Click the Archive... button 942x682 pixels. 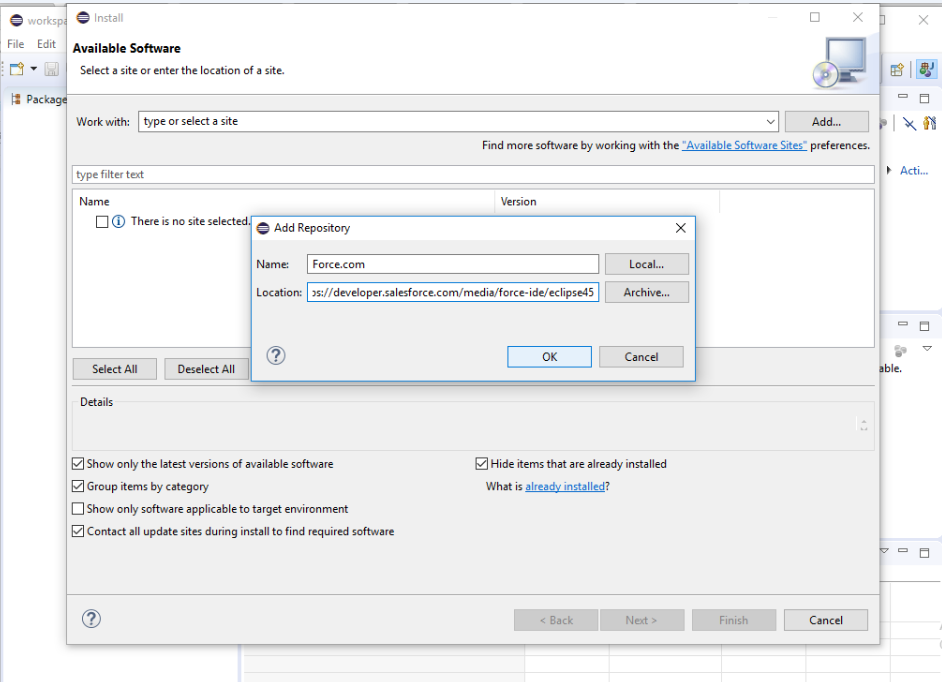click(646, 293)
